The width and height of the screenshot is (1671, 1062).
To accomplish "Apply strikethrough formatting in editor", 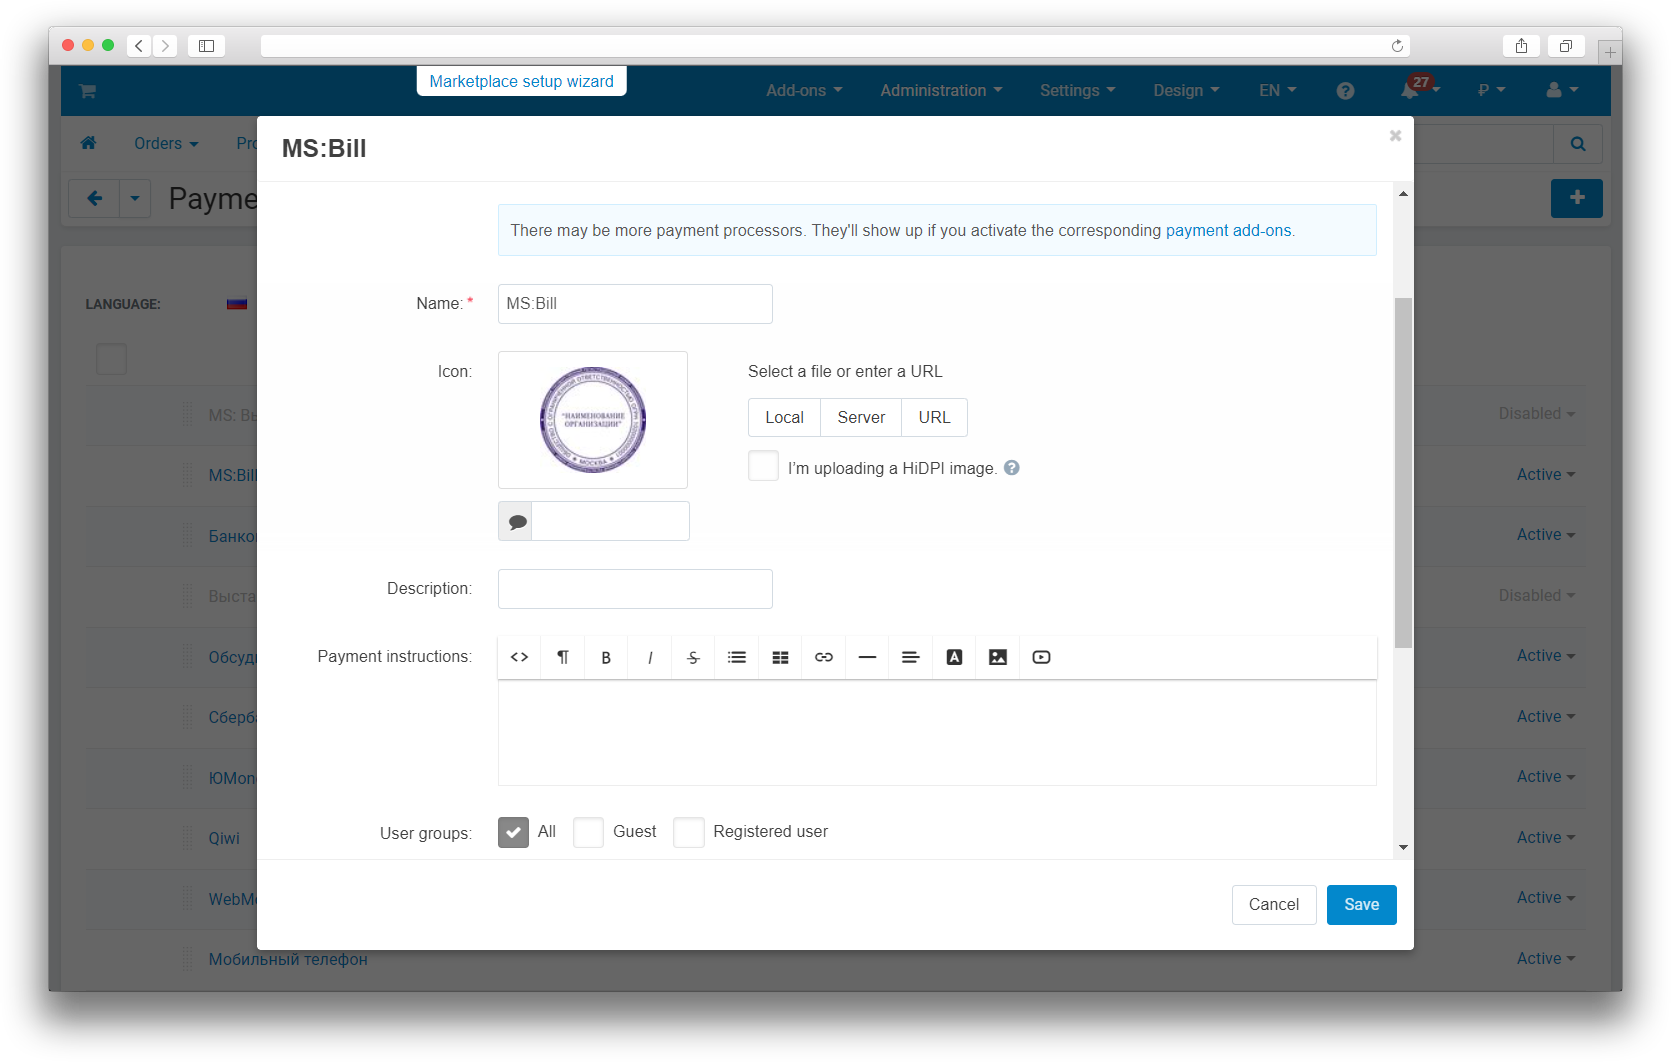I will tap(693, 658).
